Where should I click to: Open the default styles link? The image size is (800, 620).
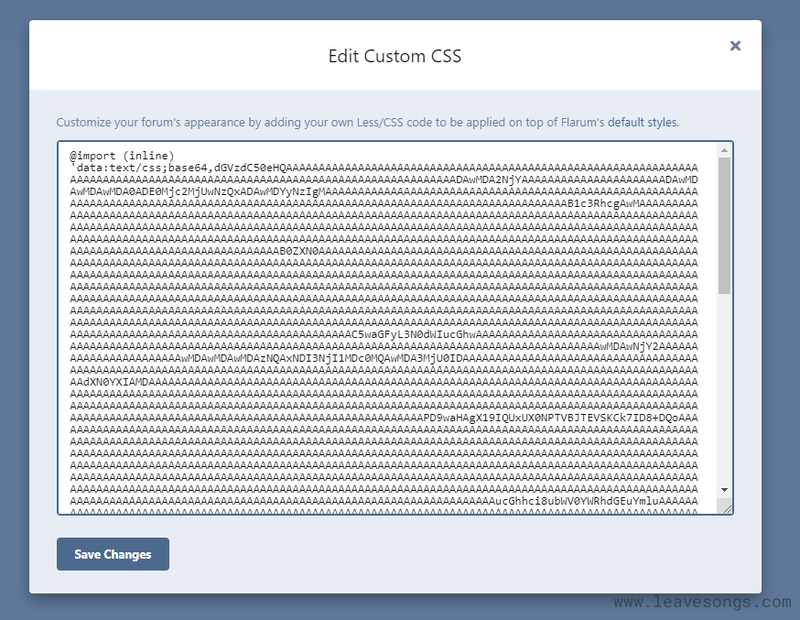coord(642,122)
